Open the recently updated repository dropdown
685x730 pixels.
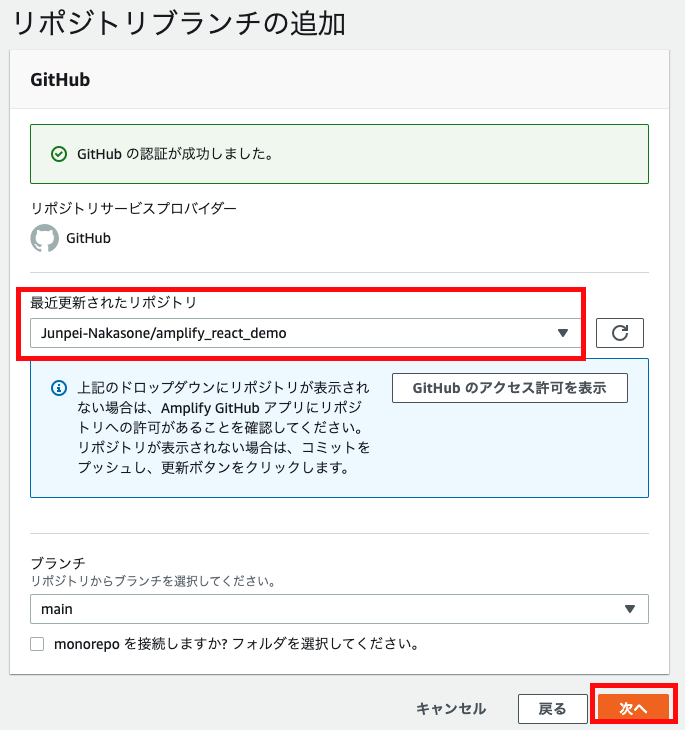(x=306, y=333)
